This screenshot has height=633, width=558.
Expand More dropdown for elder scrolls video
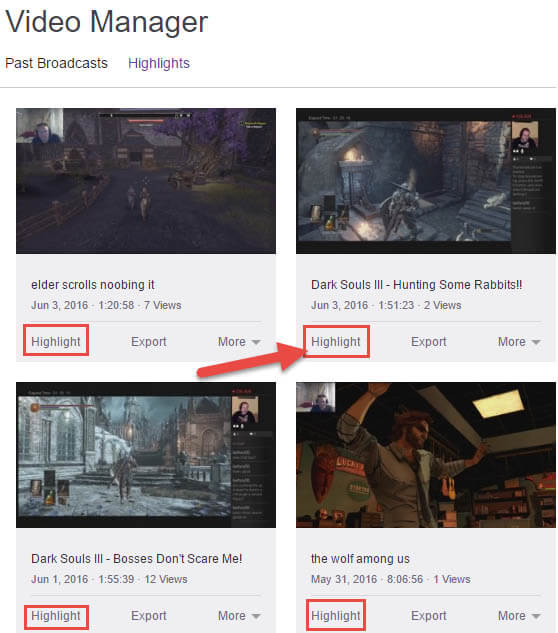pyautogui.click(x=239, y=342)
